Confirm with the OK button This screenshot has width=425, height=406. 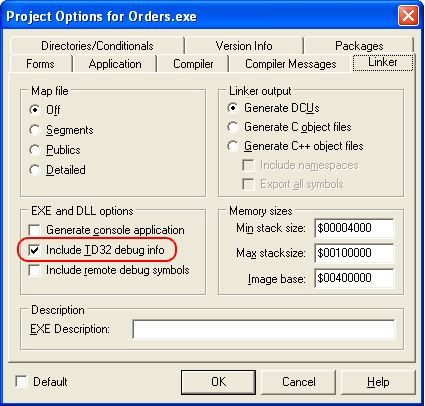pos(218,382)
